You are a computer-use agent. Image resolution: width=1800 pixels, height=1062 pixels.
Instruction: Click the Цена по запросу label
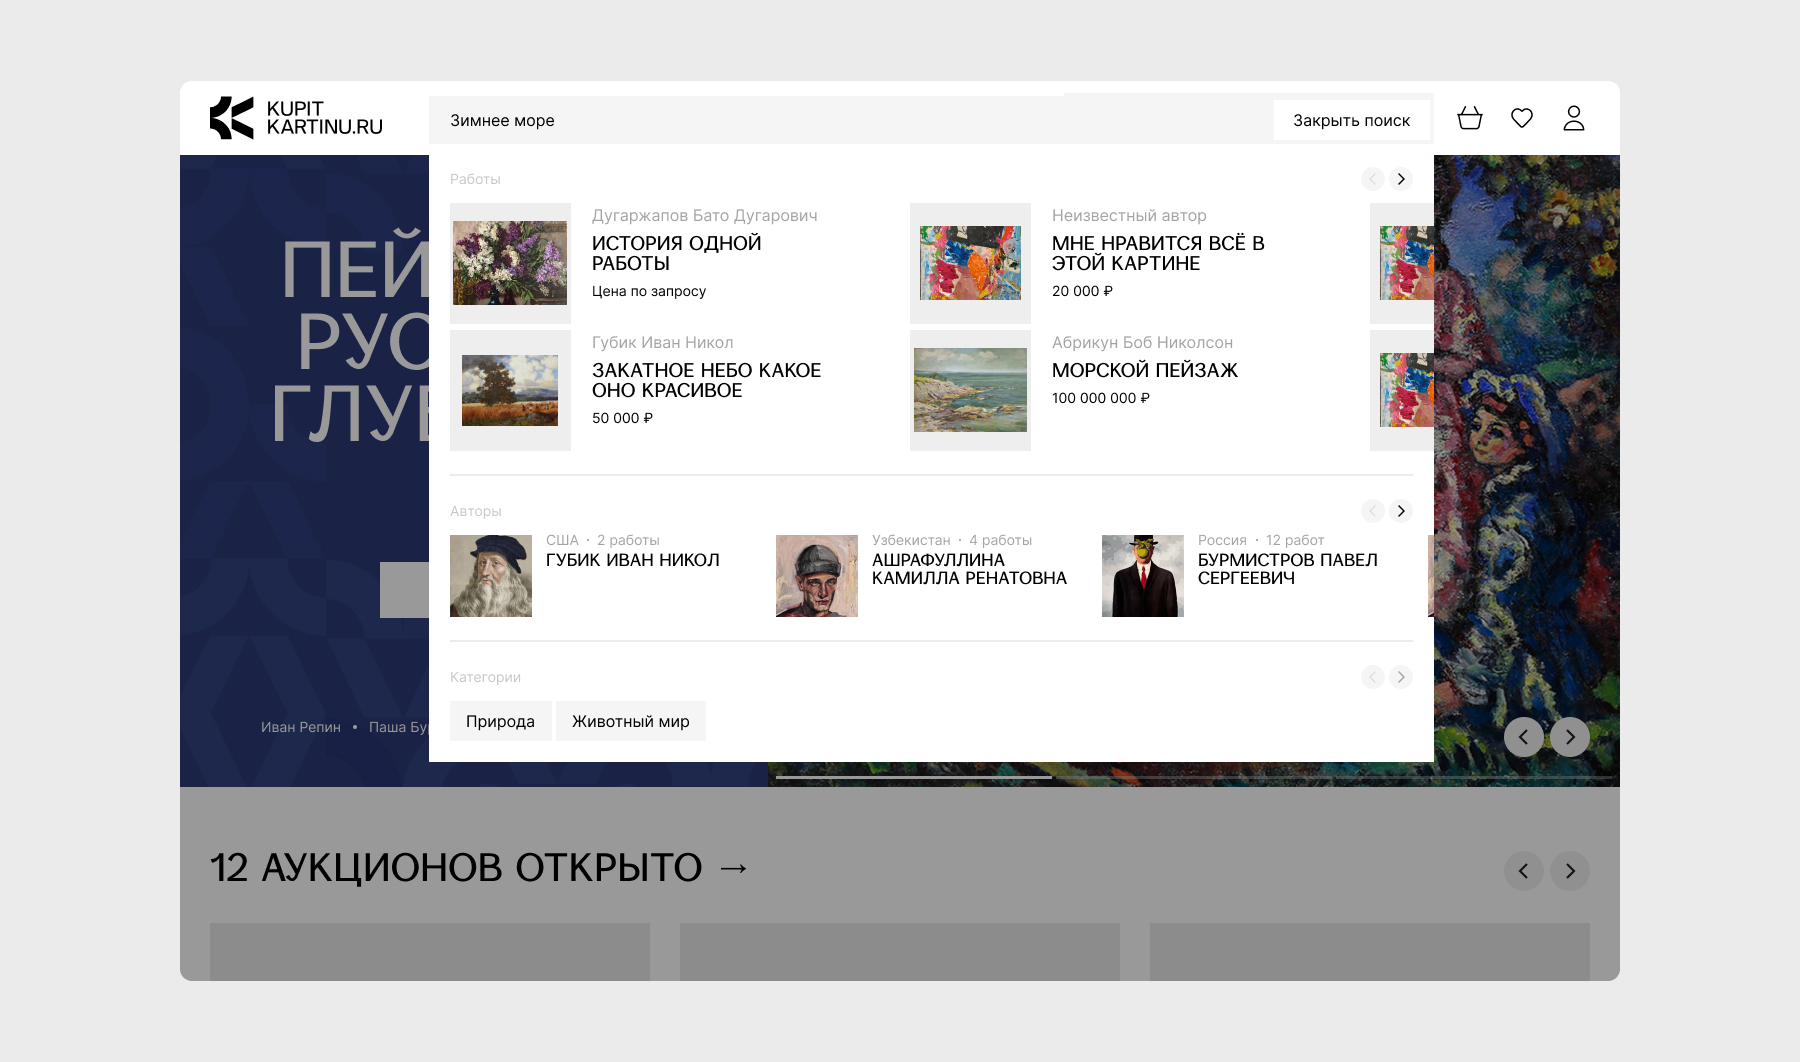[x=649, y=291]
